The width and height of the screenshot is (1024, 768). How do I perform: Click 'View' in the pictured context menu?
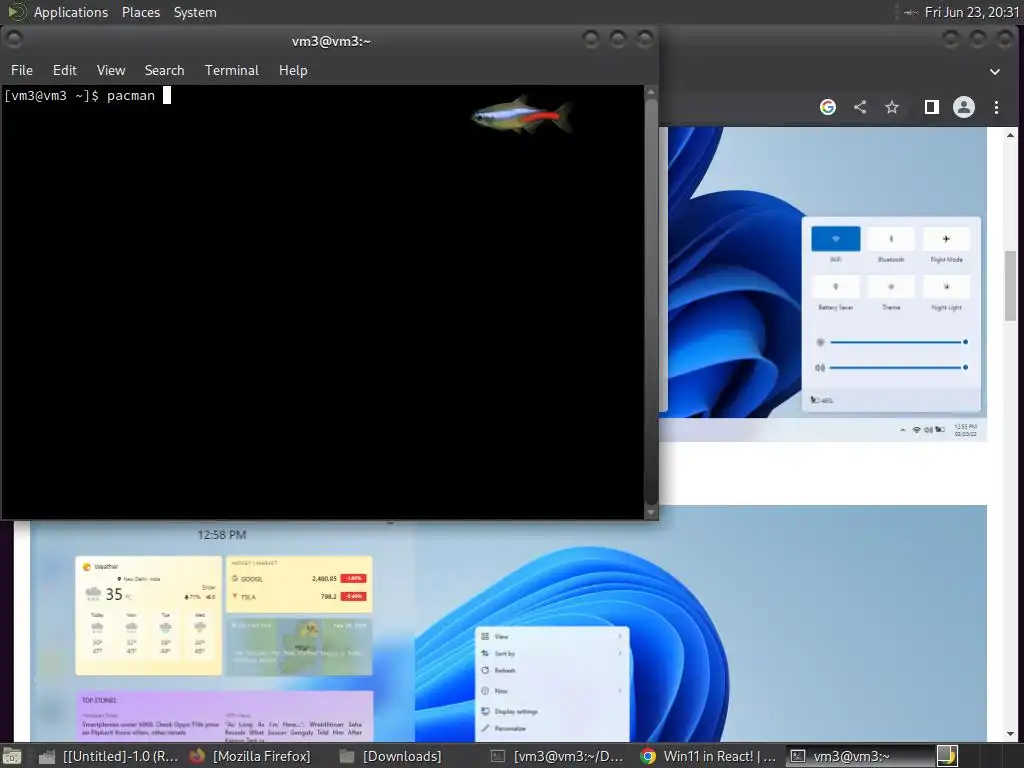[502, 636]
